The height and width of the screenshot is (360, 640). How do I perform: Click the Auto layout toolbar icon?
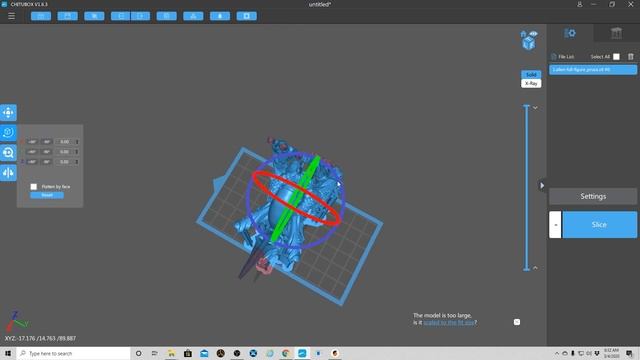point(193,16)
